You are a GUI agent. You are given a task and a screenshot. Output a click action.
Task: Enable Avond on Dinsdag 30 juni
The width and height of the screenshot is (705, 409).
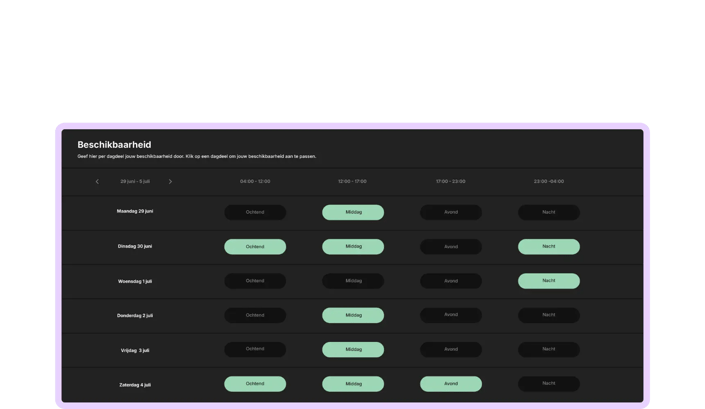(451, 247)
